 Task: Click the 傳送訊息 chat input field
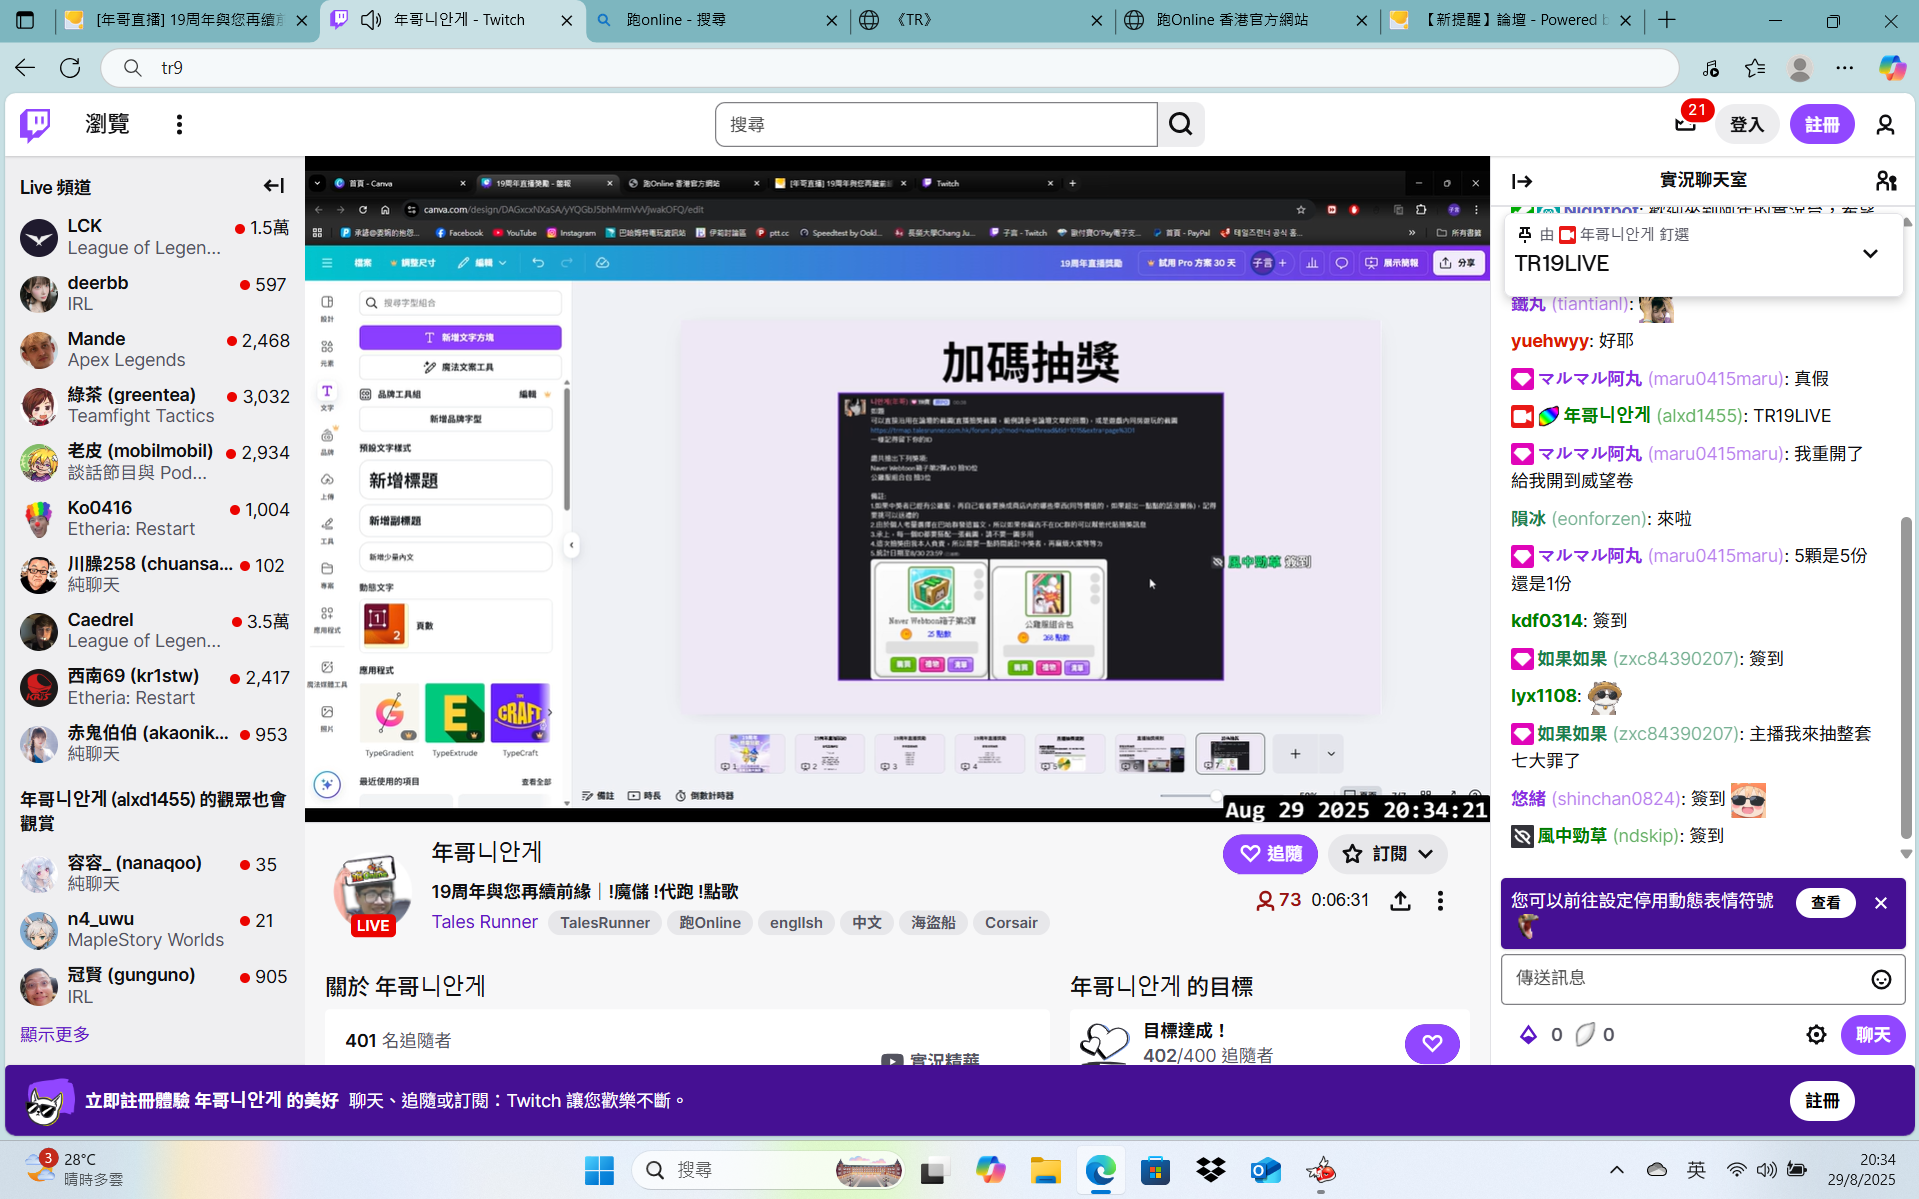point(1685,978)
